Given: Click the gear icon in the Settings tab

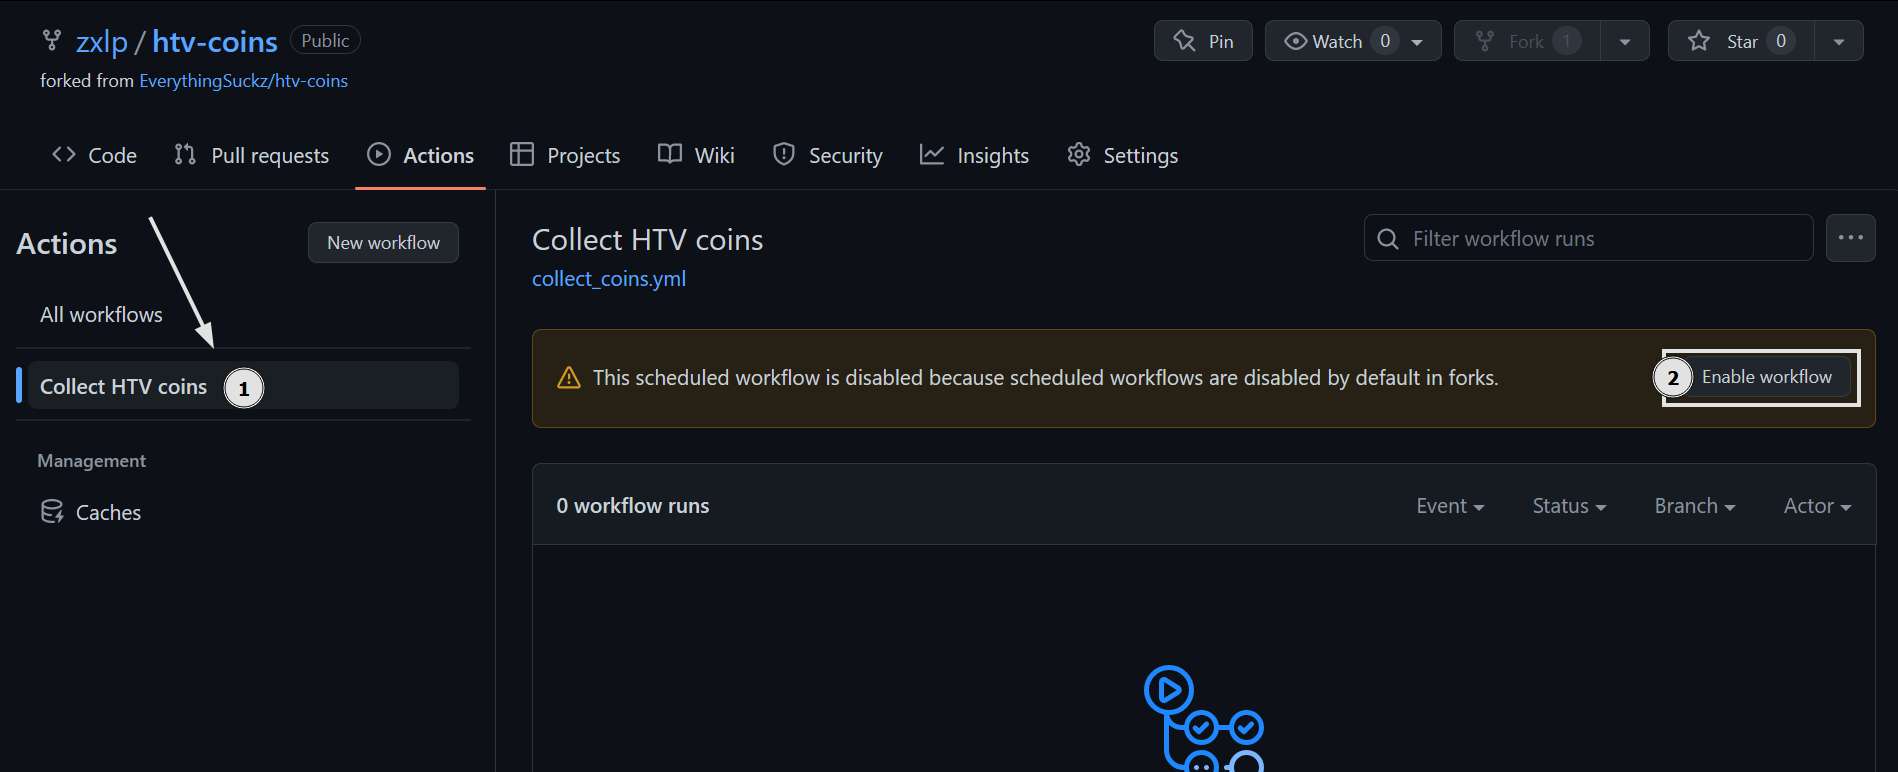Looking at the screenshot, I should coord(1079,154).
